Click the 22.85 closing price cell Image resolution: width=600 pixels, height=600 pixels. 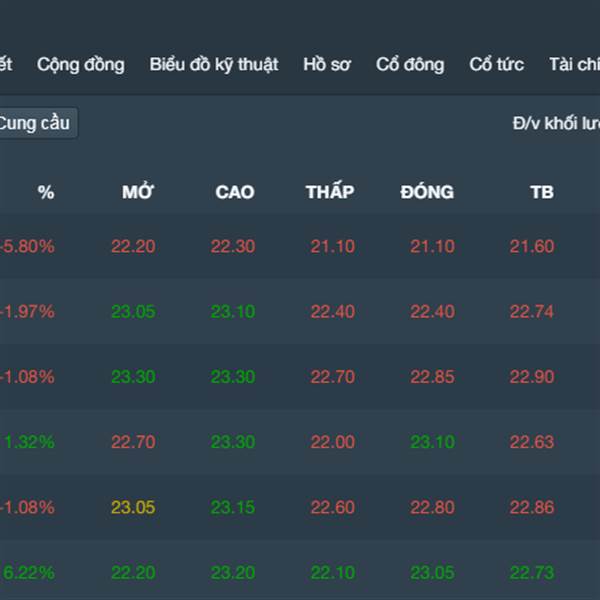432,377
